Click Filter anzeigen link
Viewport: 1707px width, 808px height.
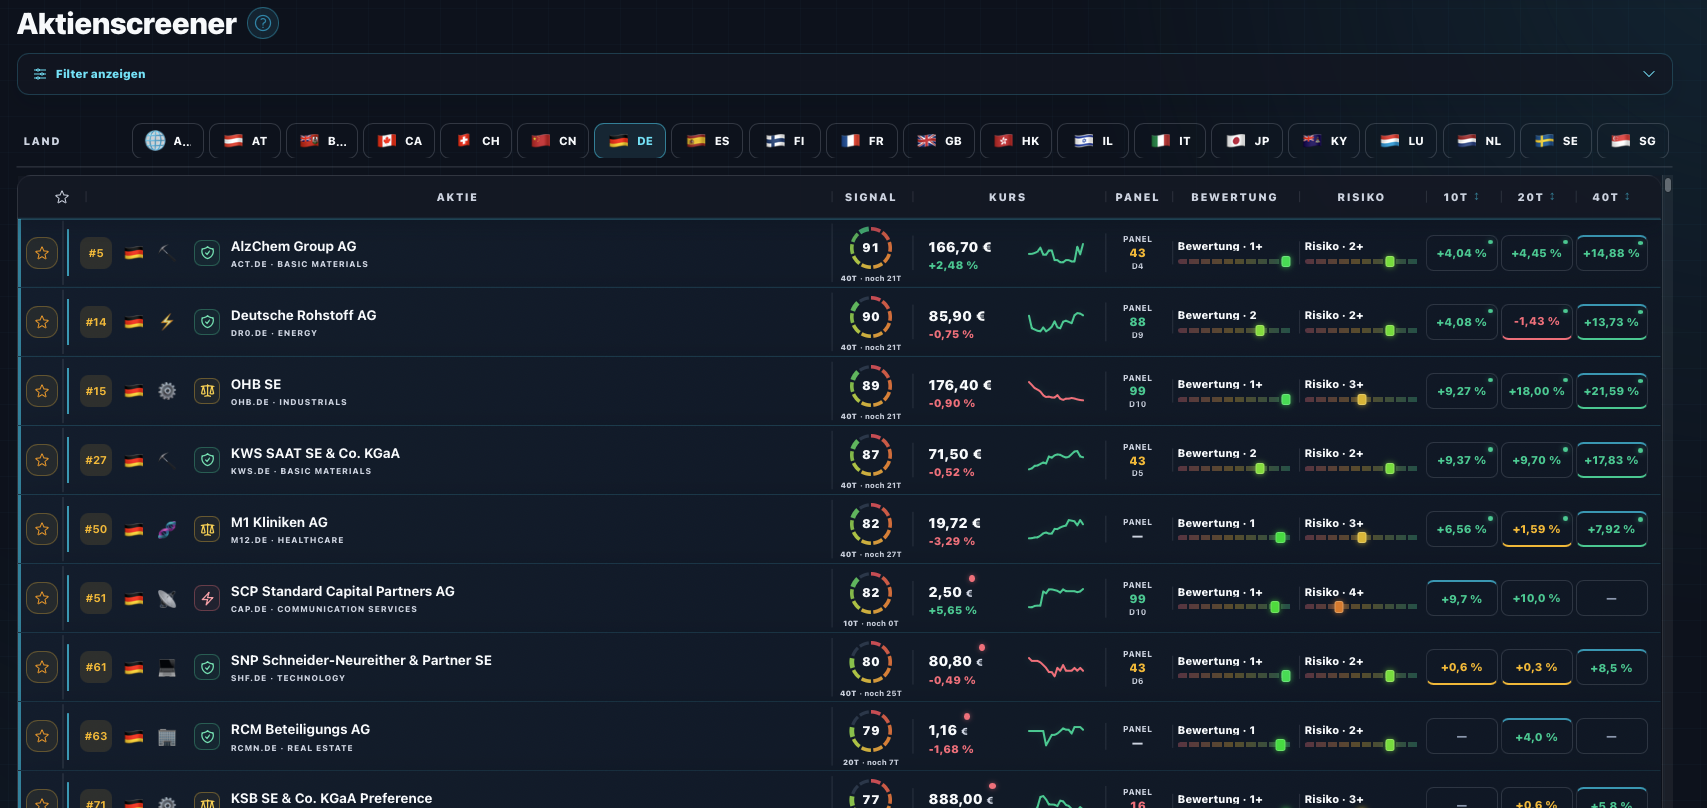pos(100,74)
